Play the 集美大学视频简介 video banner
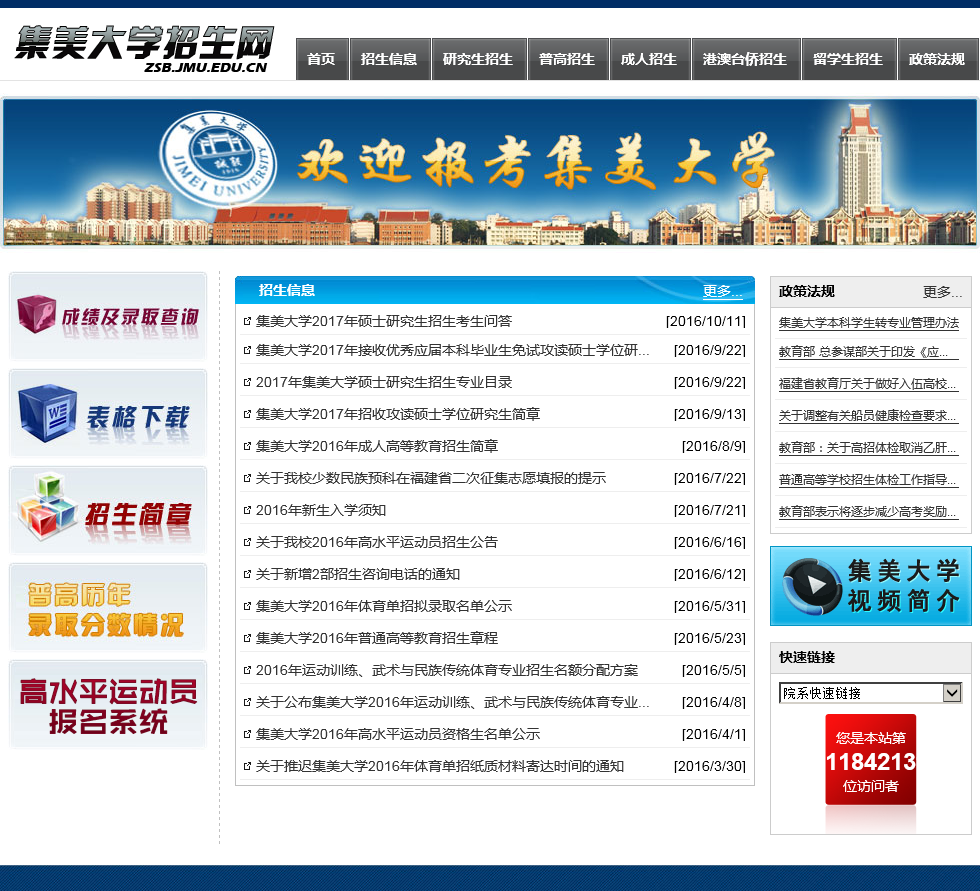Viewport: 980px width, 891px height. coord(871,586)
